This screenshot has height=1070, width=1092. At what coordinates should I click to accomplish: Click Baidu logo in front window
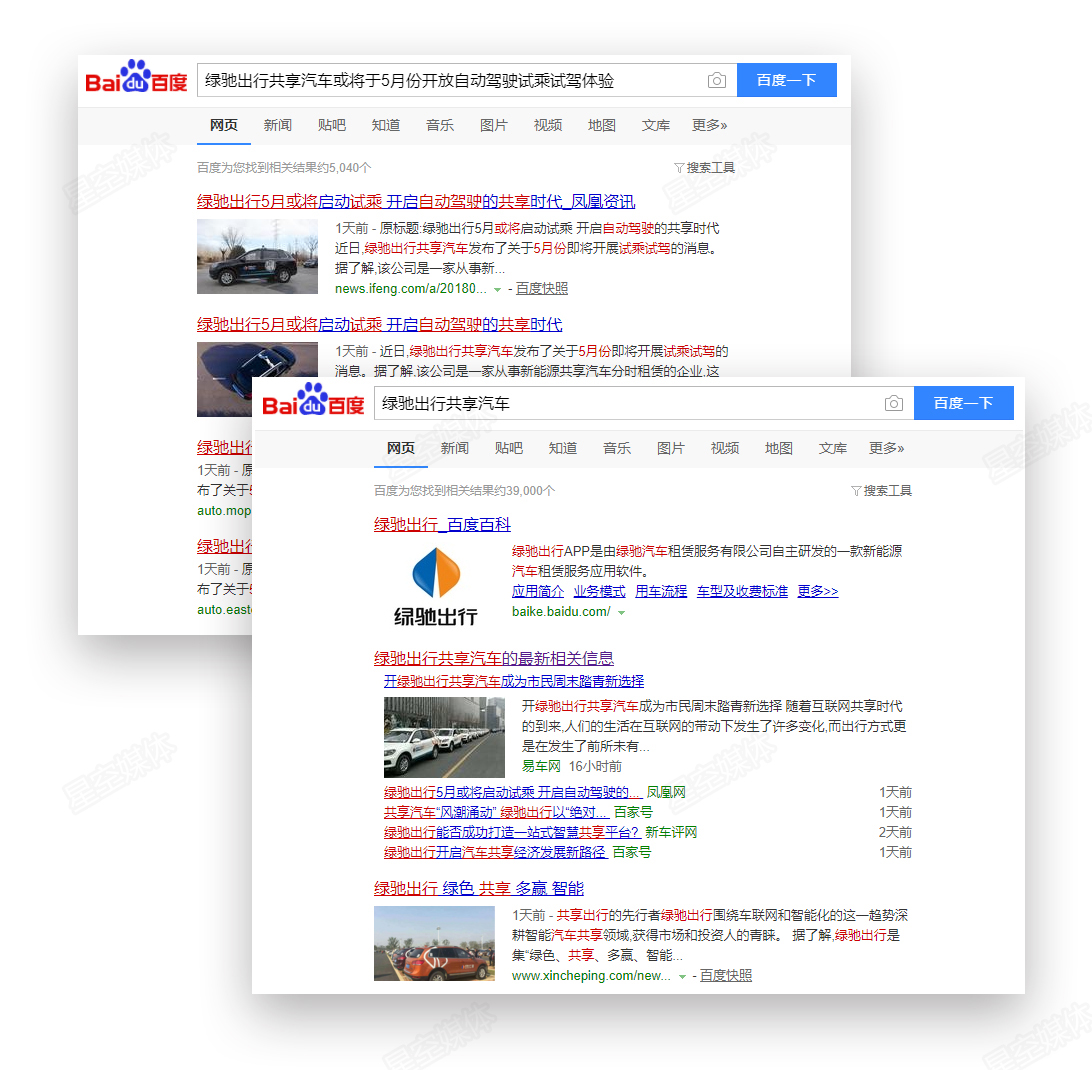point(313,400)
